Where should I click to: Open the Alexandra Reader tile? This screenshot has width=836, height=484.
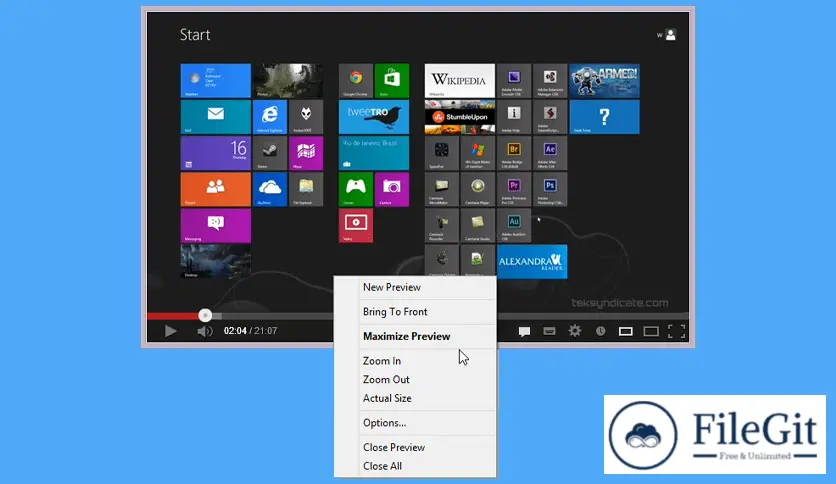point(532,262)
